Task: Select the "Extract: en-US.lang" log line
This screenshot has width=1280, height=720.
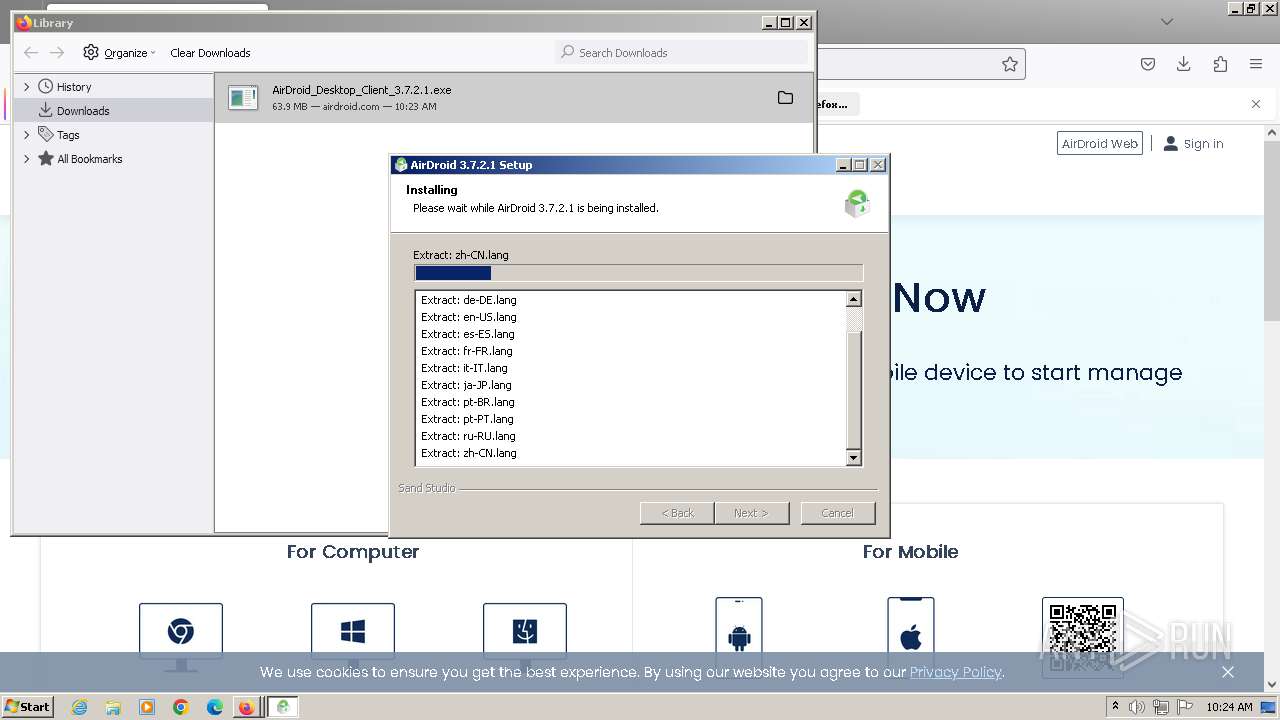Action: (x=469, y=317)
